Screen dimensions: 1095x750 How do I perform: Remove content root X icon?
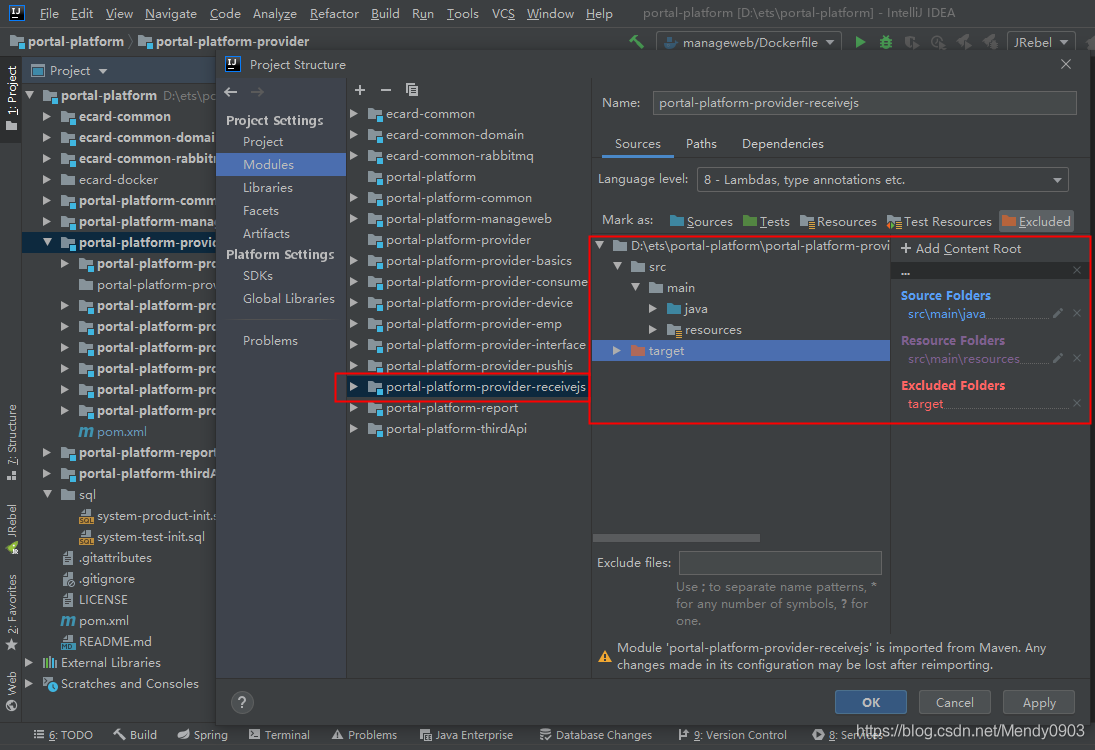coord(1077,270)
